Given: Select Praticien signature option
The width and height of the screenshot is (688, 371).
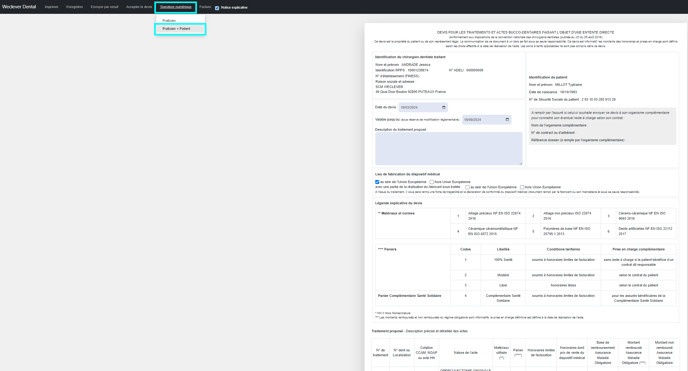Looking at the screenshot, I should (169, 21).
